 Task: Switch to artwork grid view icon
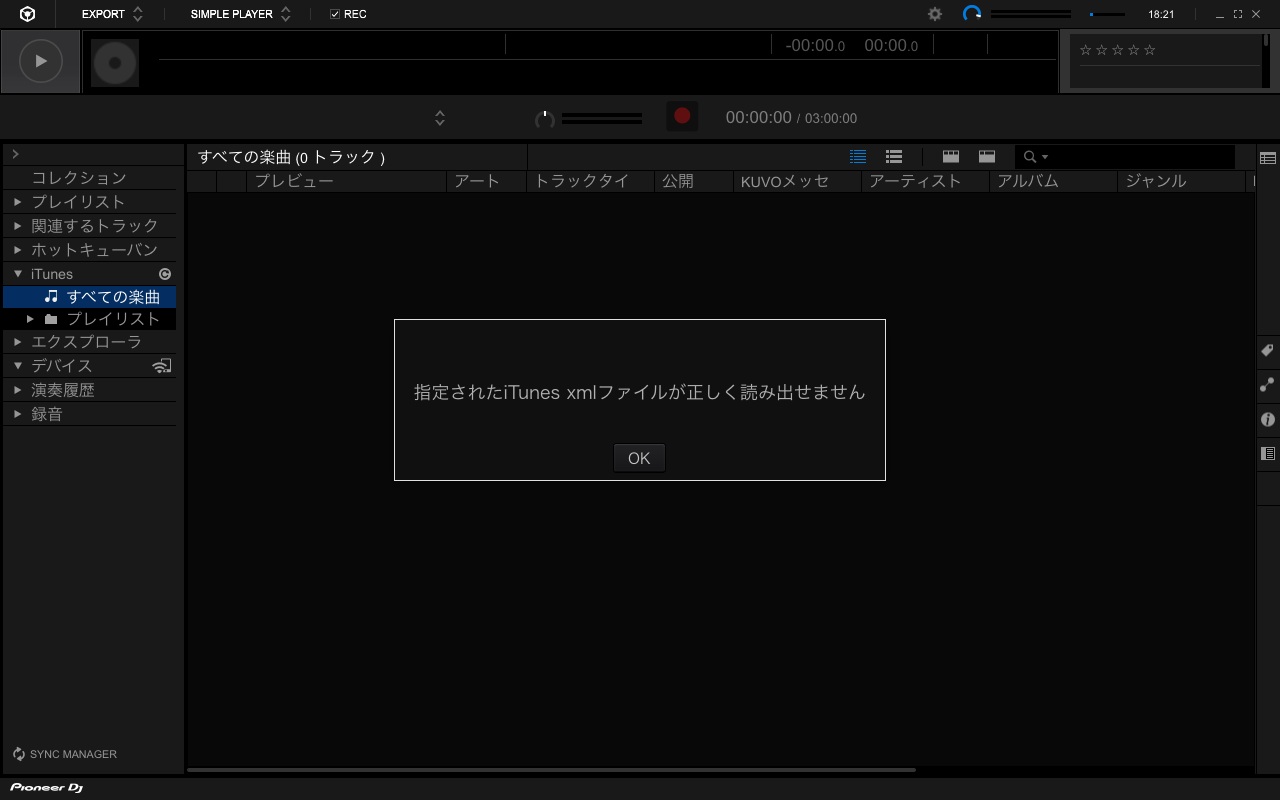tap(951, 156)
